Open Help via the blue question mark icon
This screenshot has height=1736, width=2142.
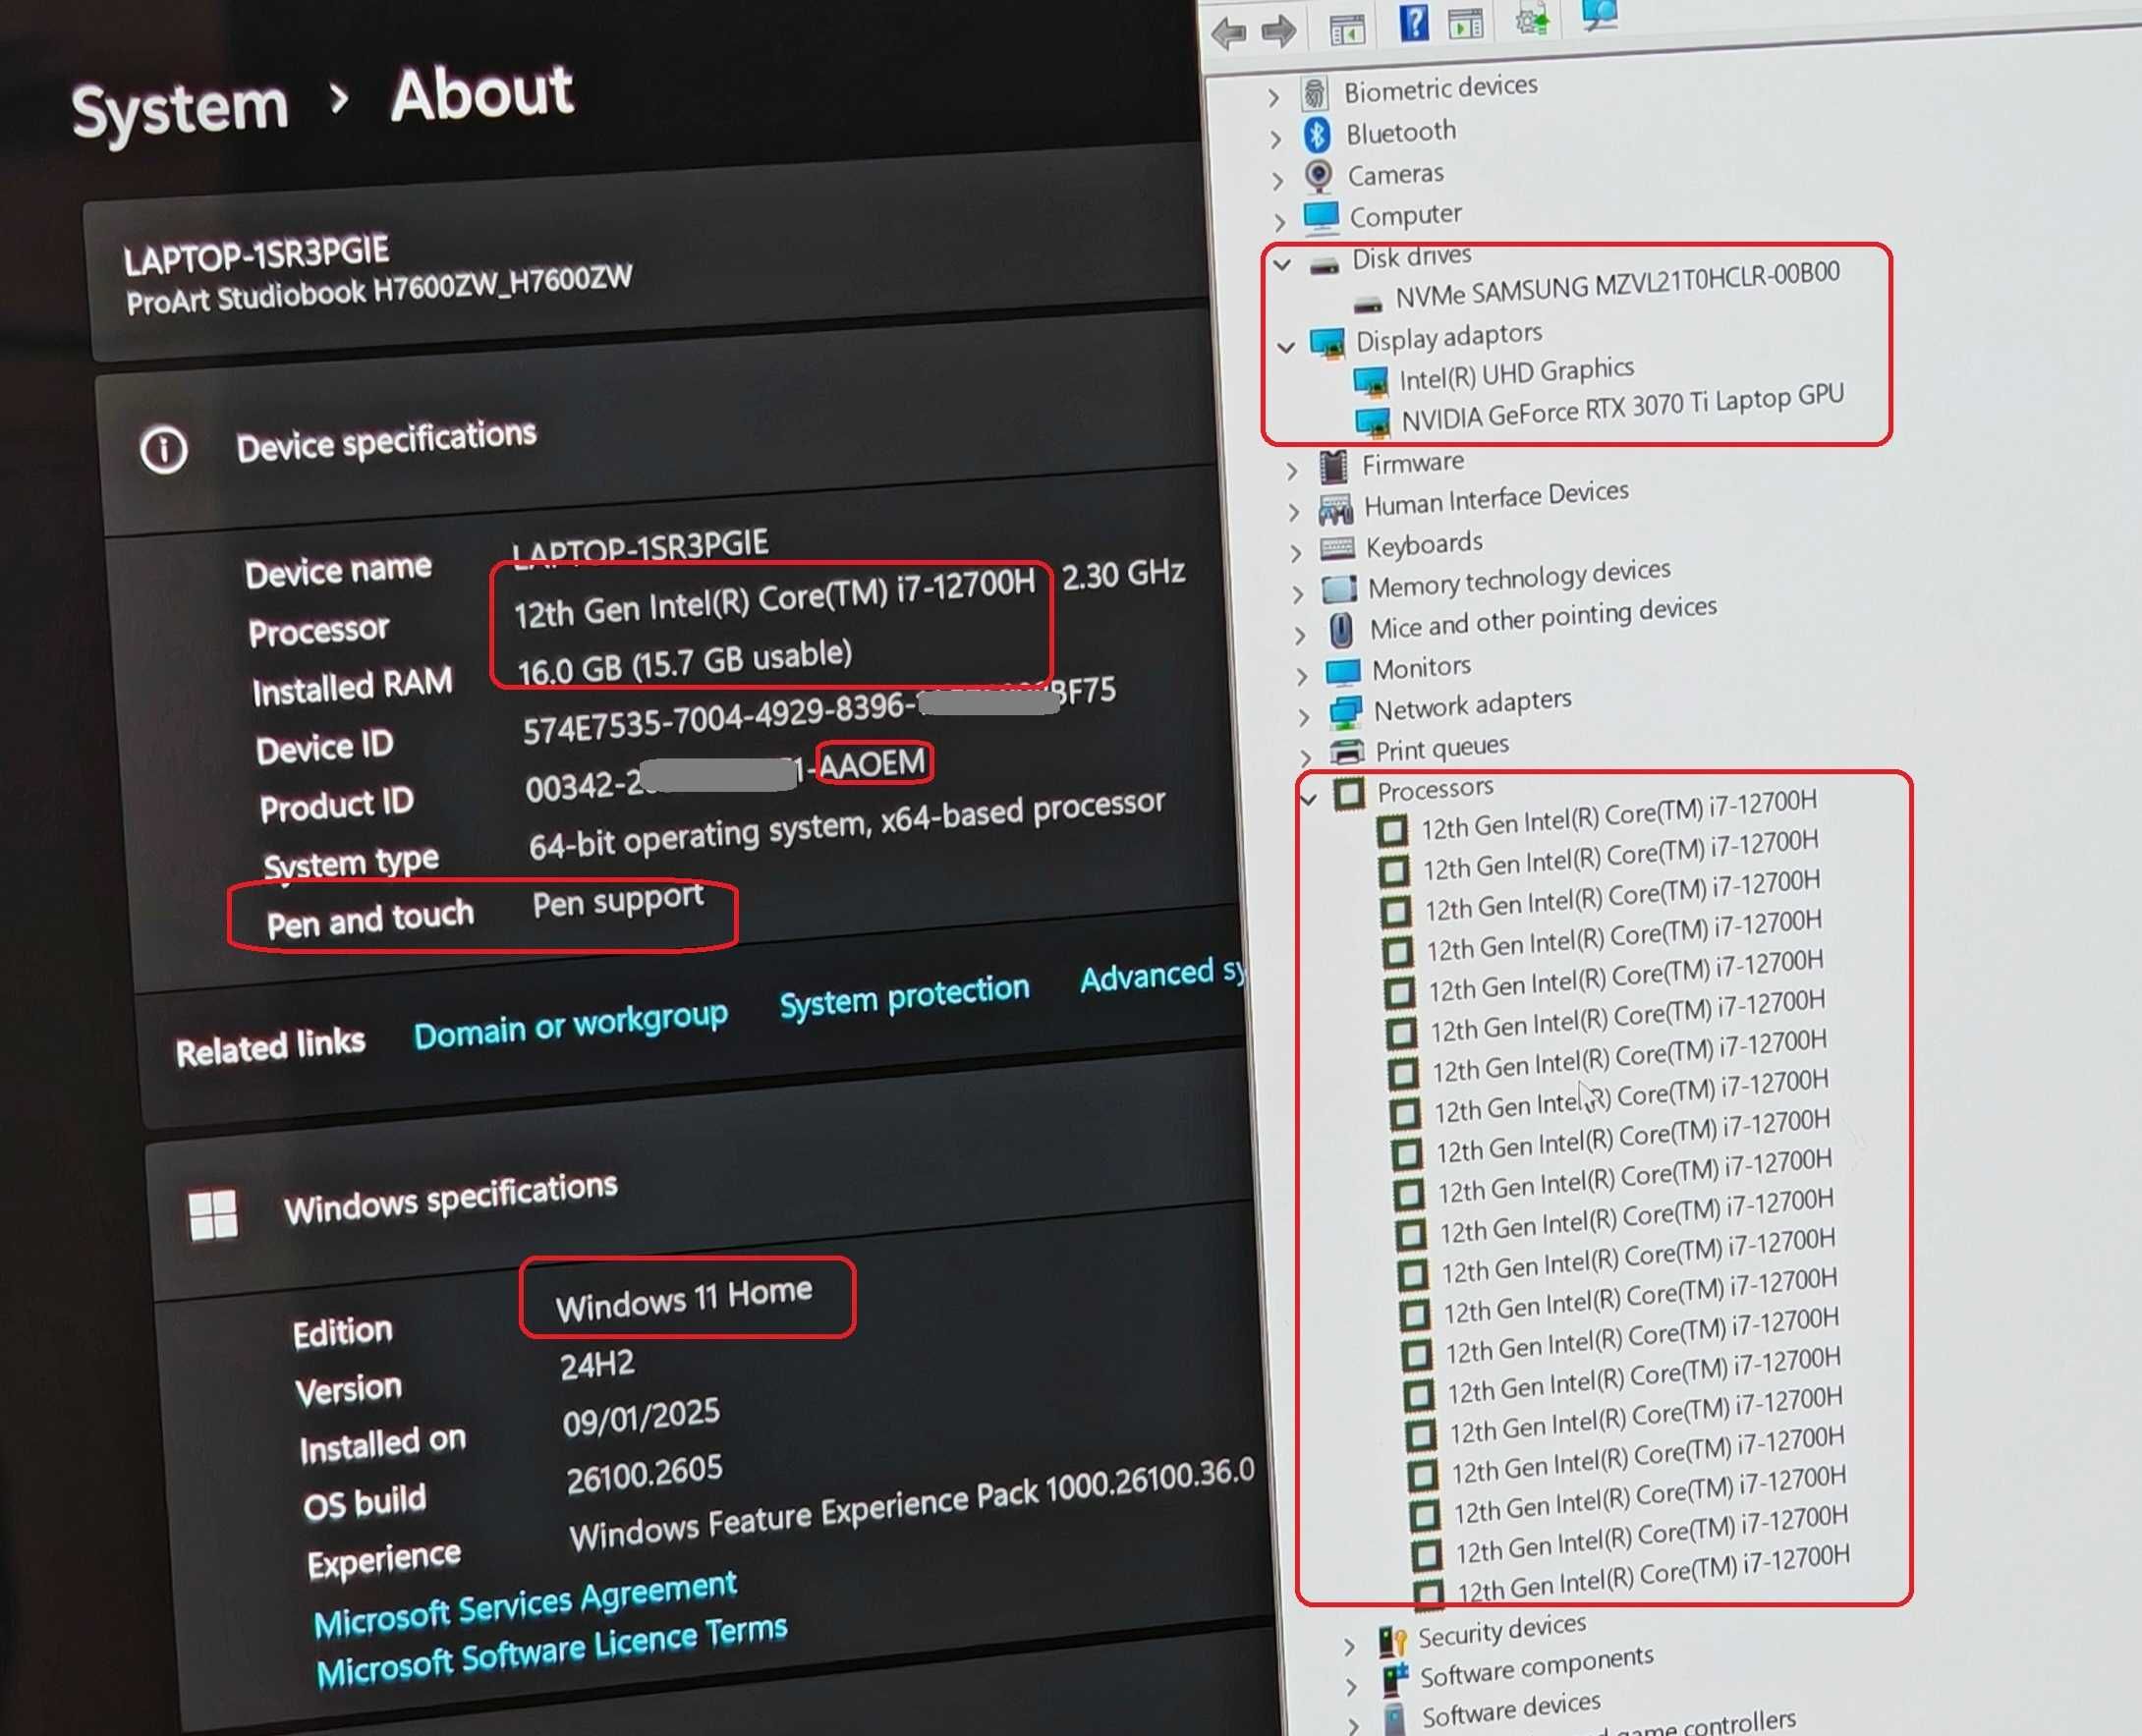coord(1414,22)
